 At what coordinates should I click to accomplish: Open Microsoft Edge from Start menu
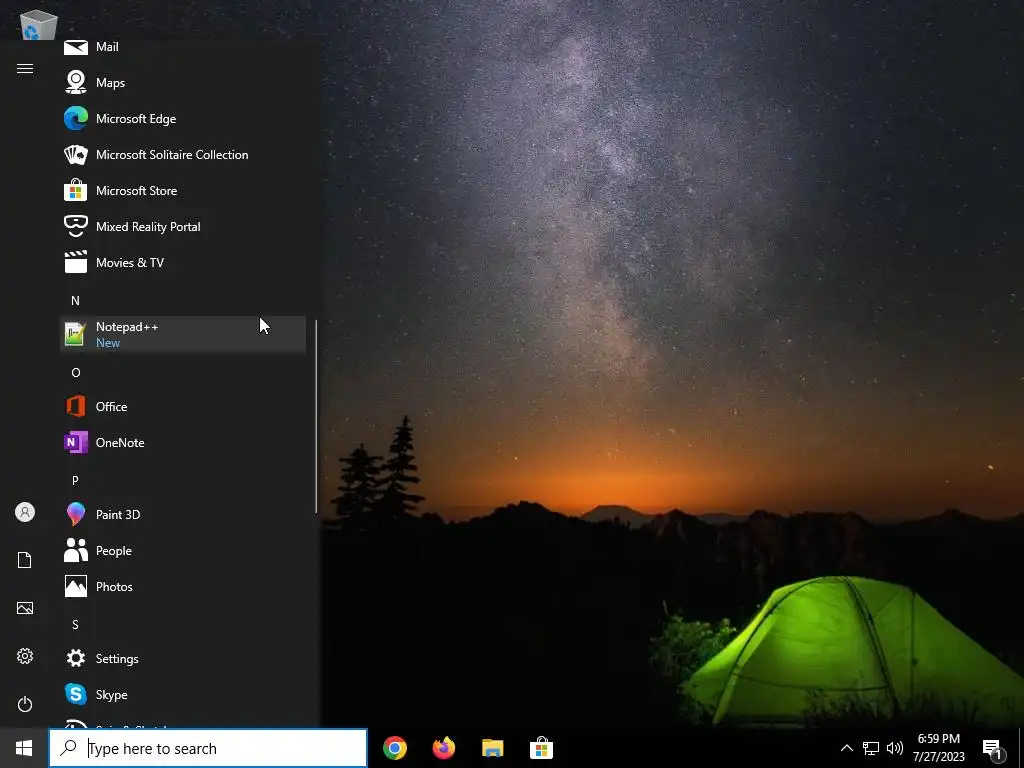(183, 119)
